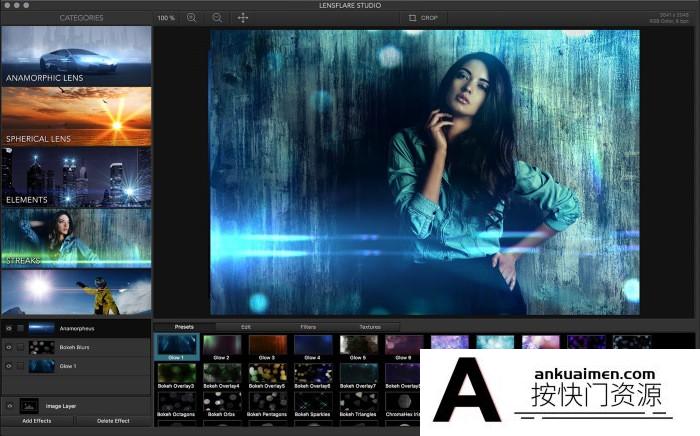The width and height of the screenshot is (700, 436).
Task: Open the Elements category
Action: 76,178
